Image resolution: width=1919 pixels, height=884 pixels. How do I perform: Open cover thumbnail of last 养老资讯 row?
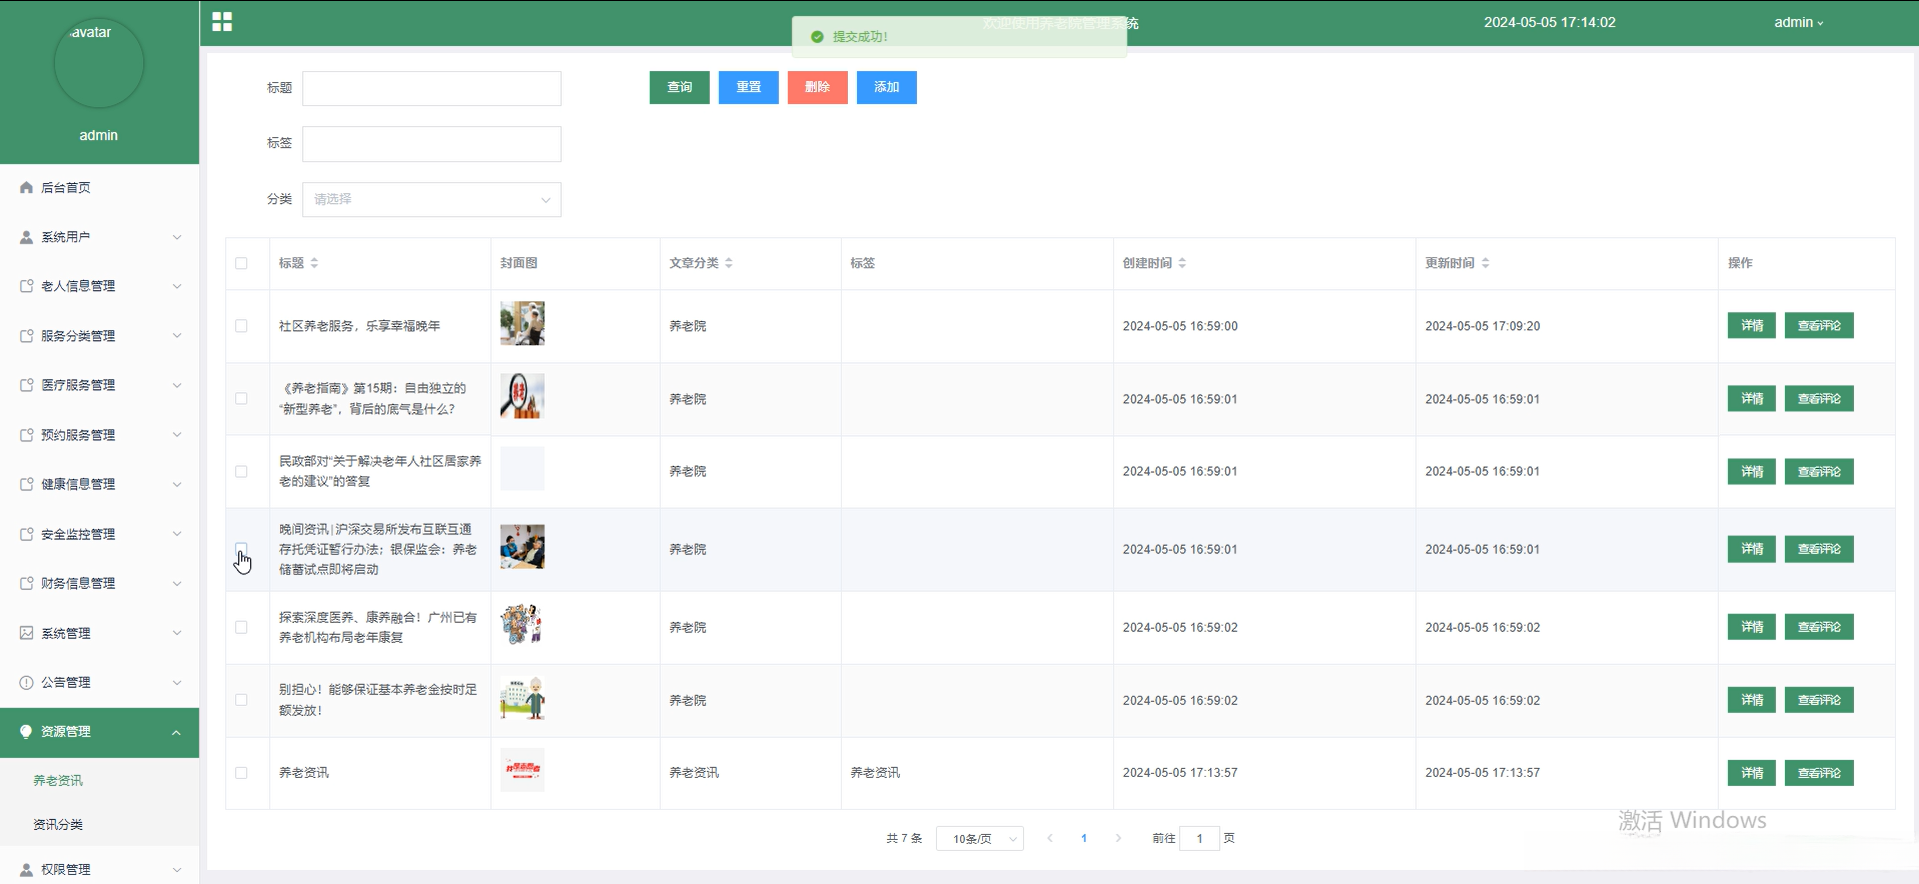522,770
